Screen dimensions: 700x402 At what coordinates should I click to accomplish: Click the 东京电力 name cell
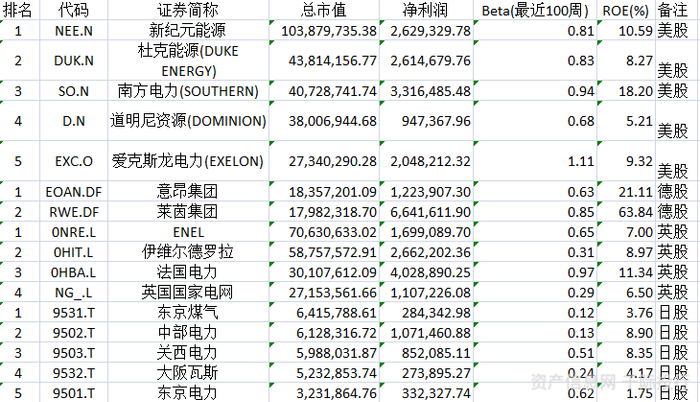pyautogui.click(x=188, y=392)
